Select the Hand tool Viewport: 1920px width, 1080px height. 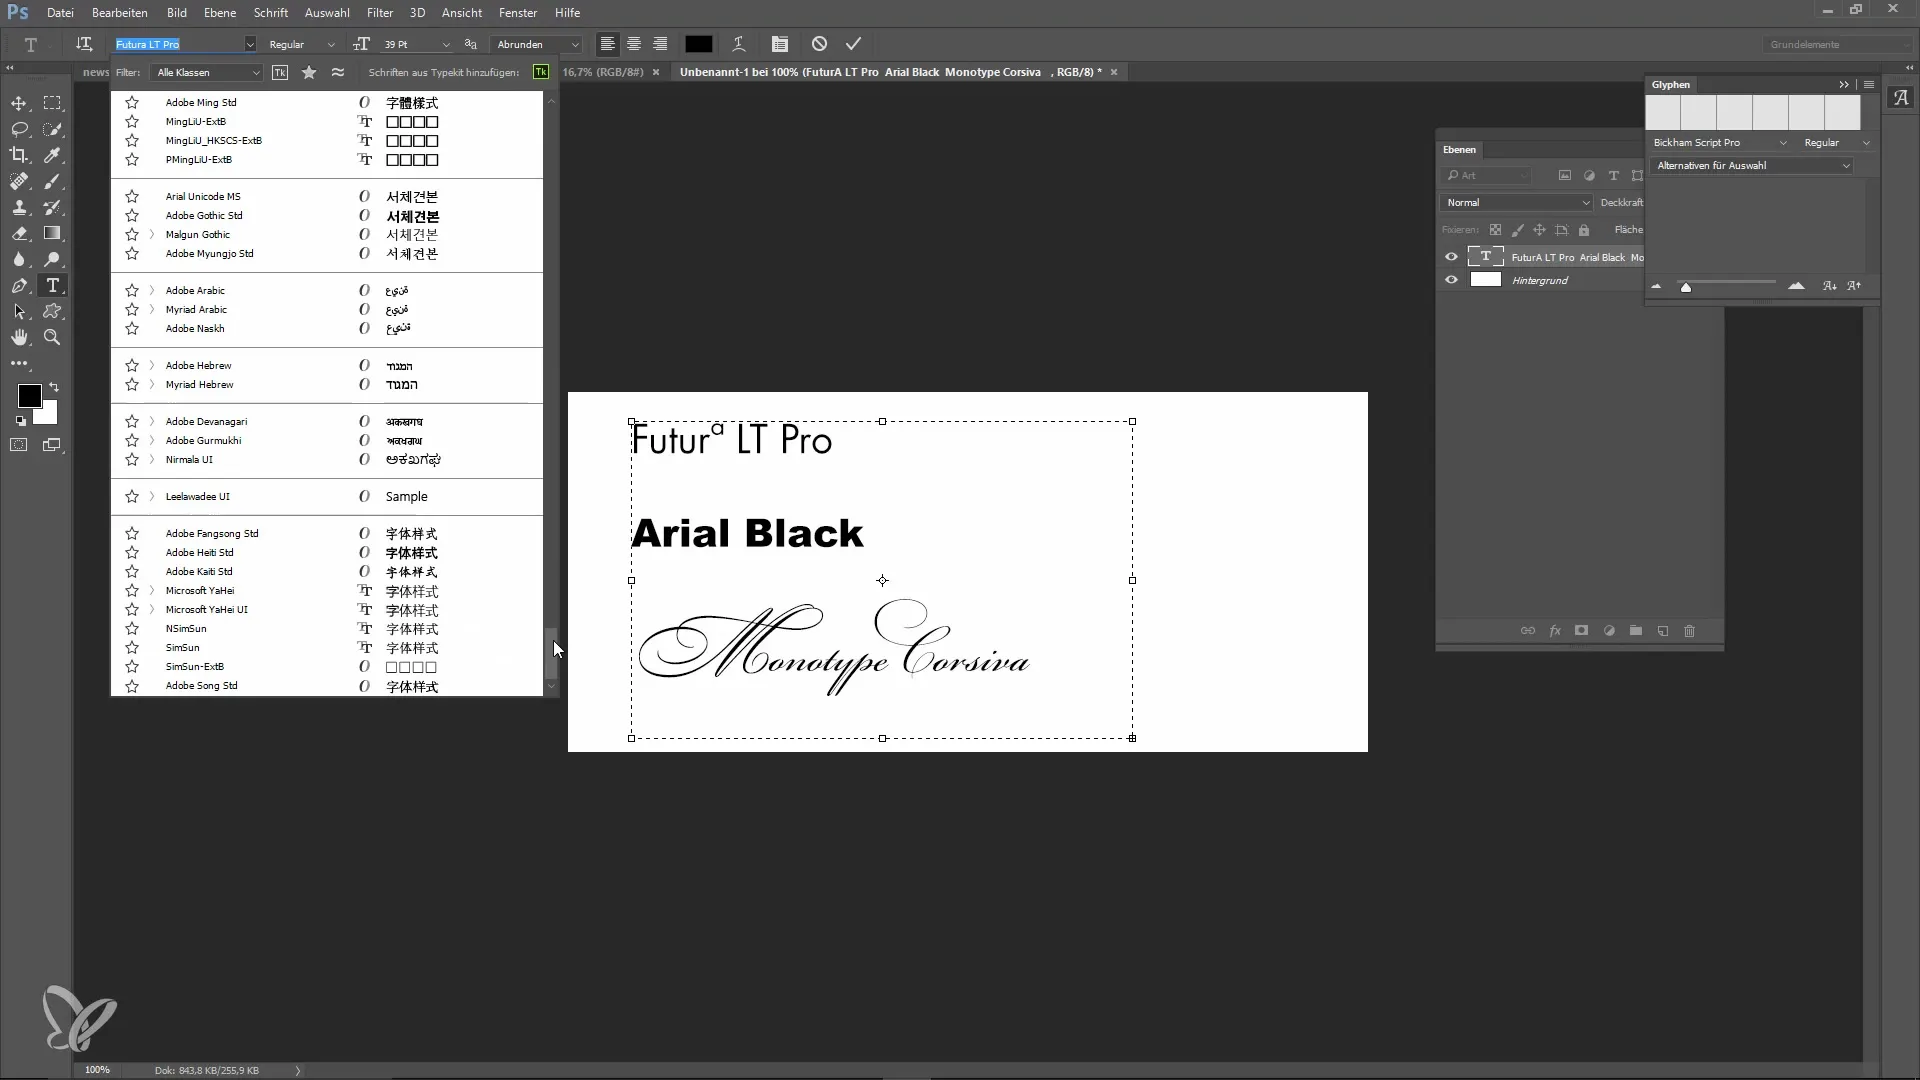19,337
